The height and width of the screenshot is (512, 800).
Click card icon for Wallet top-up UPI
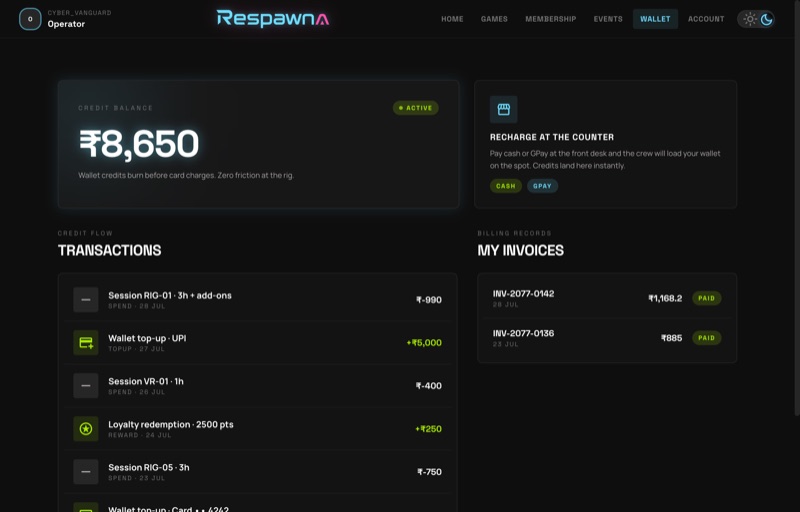(x=86, y=343)
